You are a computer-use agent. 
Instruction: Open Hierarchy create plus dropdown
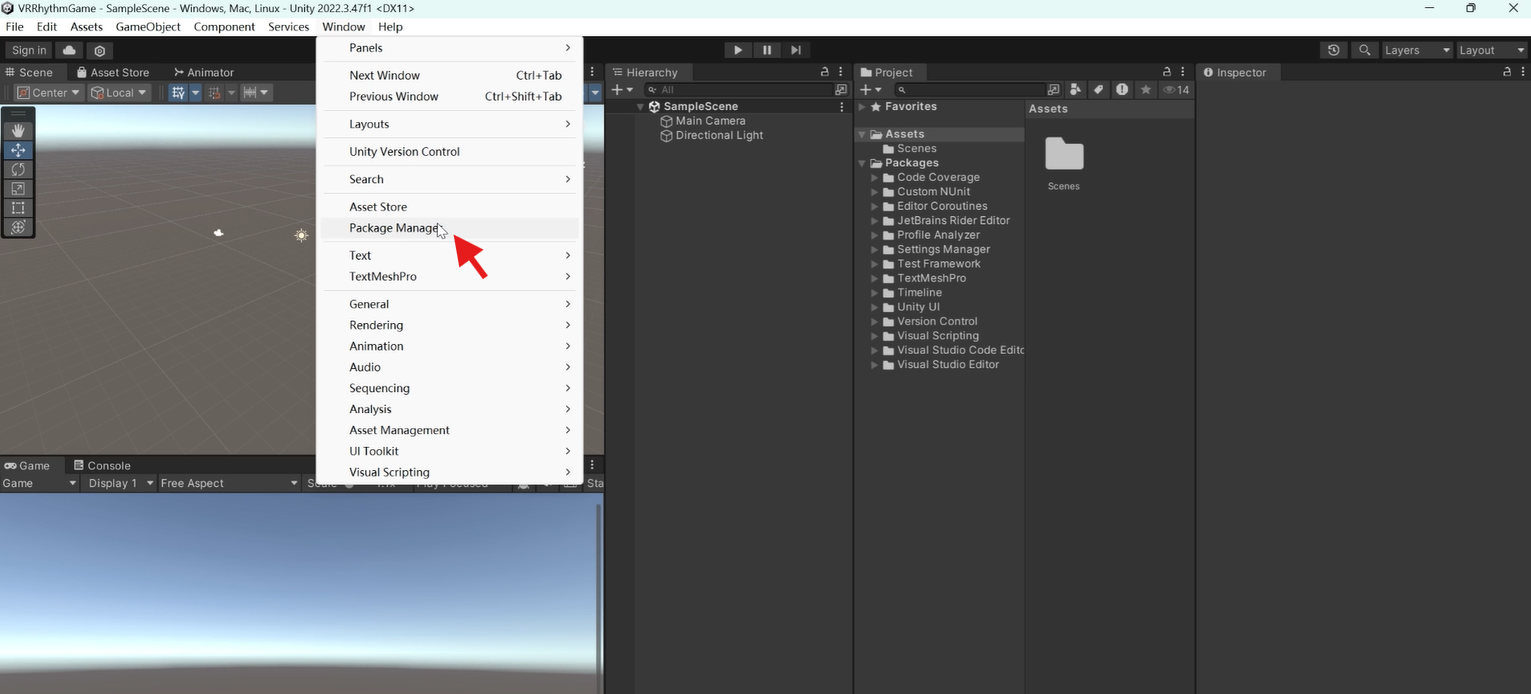(621, 90)
